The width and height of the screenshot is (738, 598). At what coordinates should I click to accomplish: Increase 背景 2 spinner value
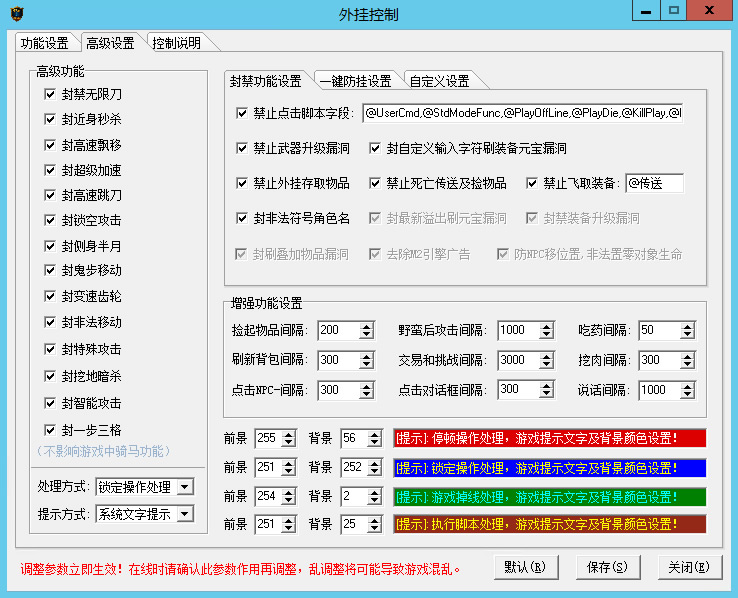[375, 492]
